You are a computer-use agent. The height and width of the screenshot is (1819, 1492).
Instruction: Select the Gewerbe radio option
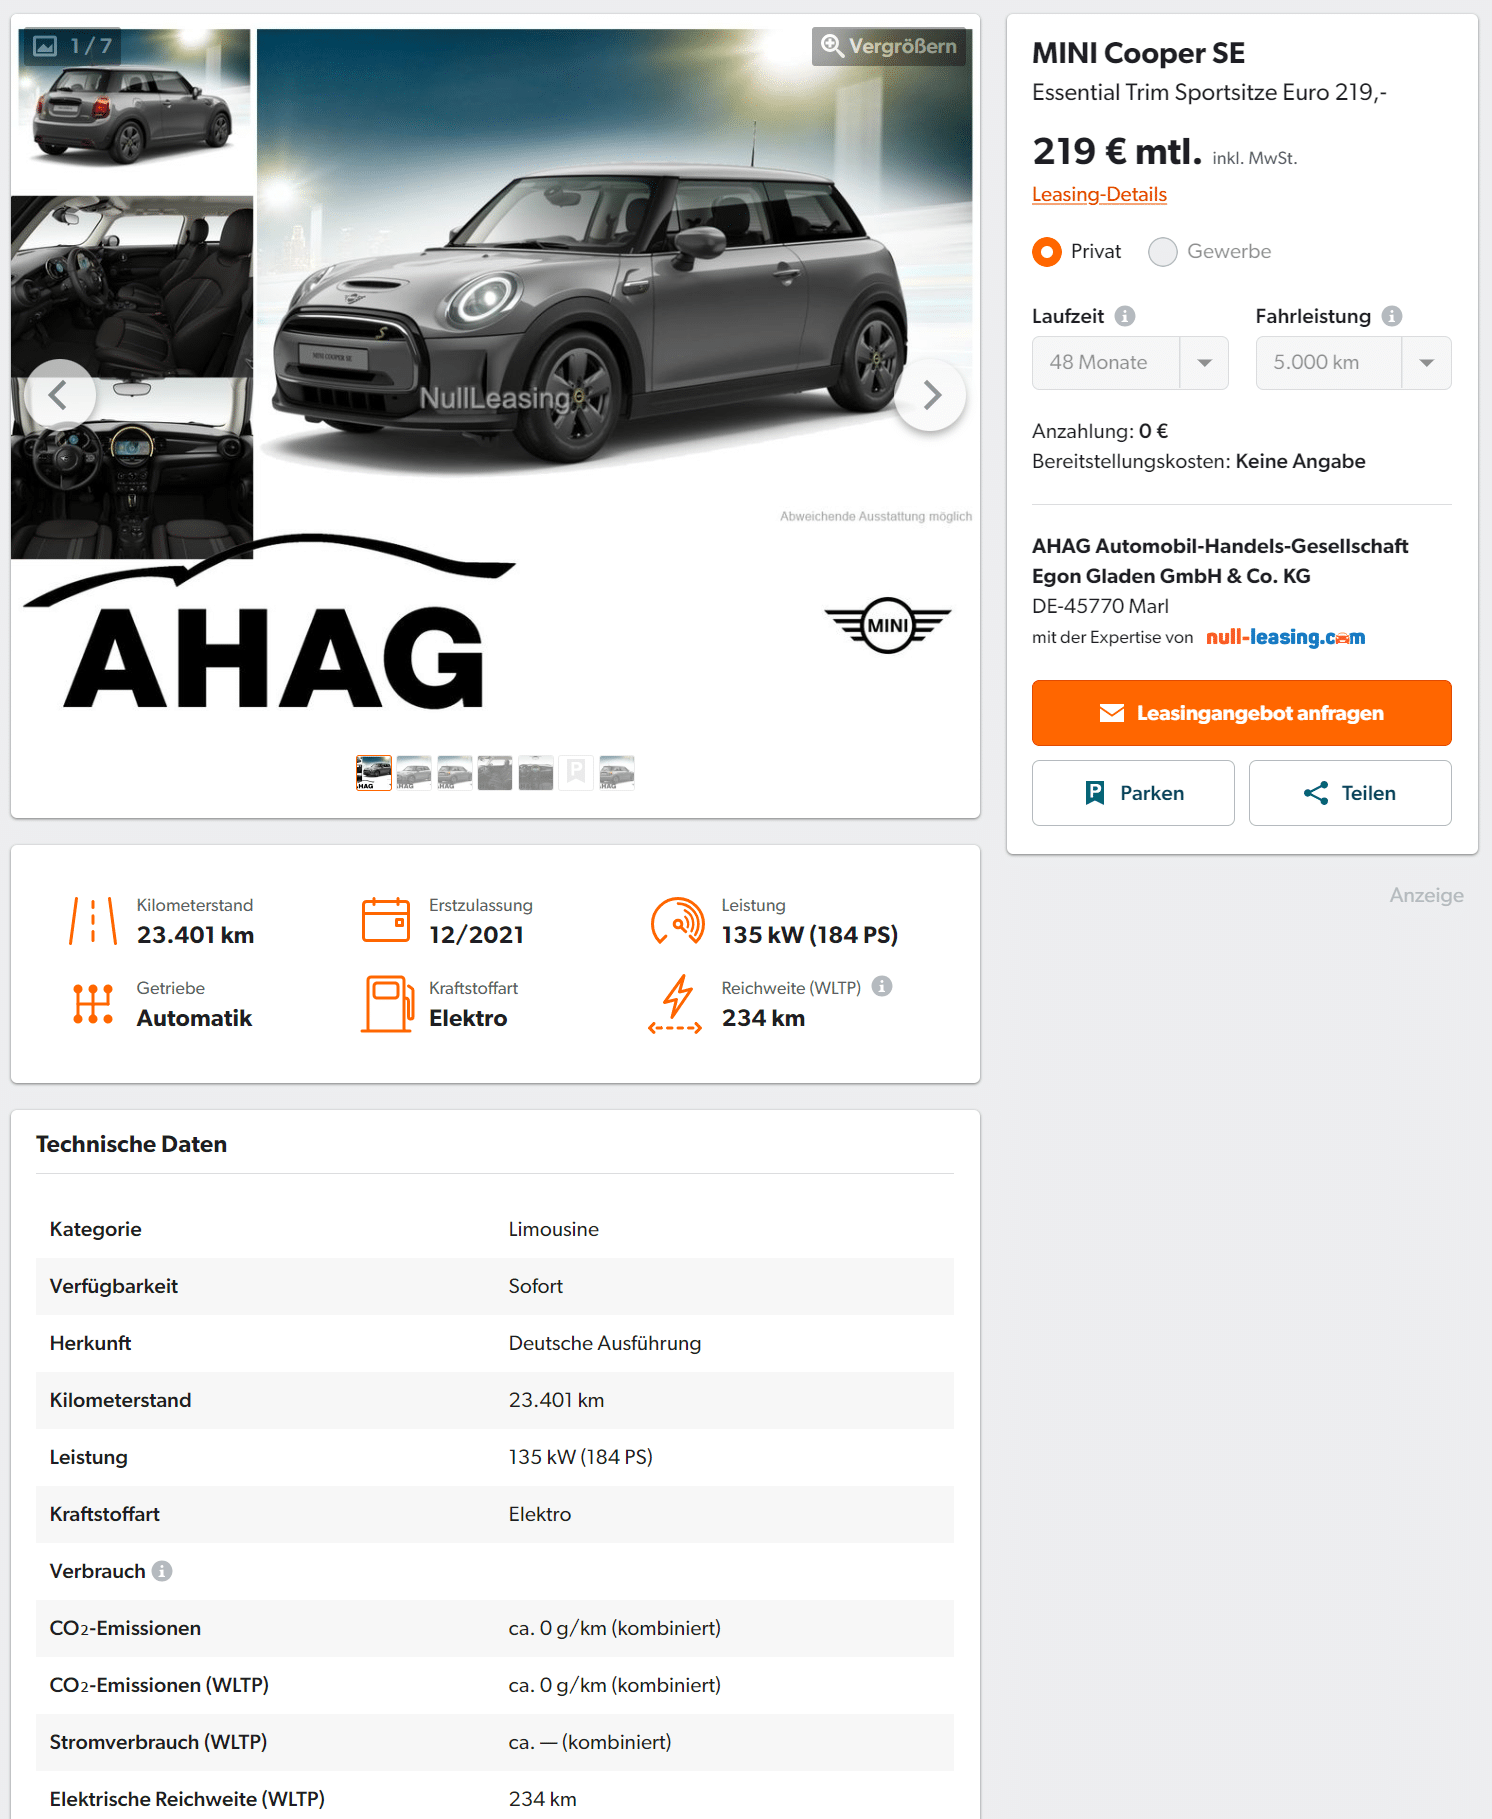click(x=1162, y=252)
